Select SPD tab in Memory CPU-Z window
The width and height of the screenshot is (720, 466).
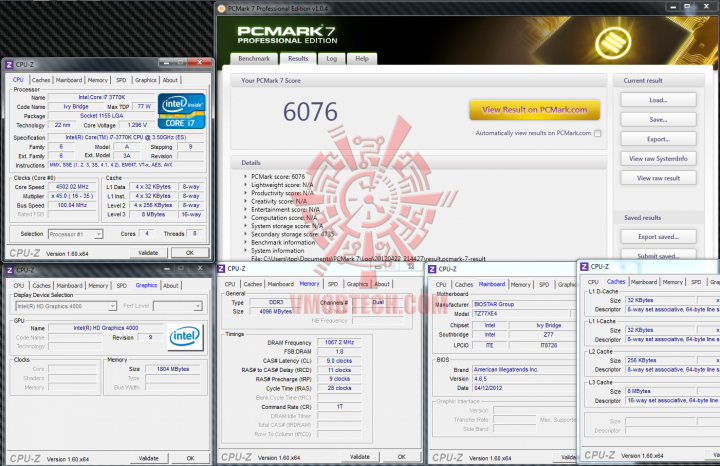333,284
